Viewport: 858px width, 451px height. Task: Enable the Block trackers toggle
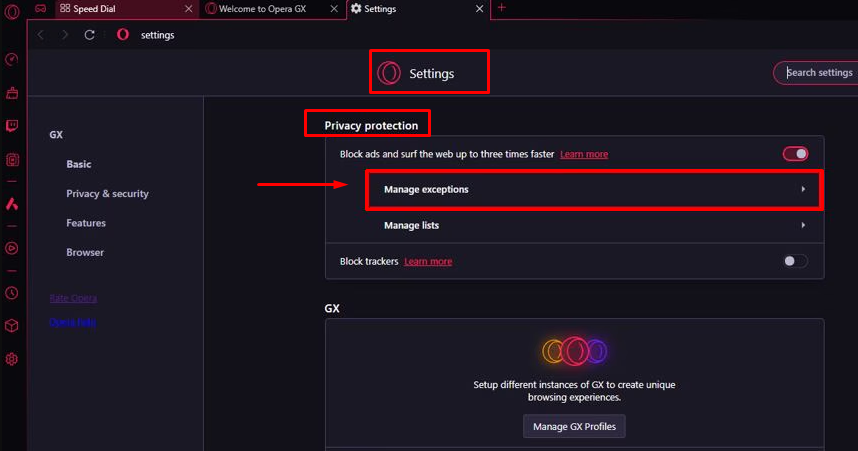795,261
